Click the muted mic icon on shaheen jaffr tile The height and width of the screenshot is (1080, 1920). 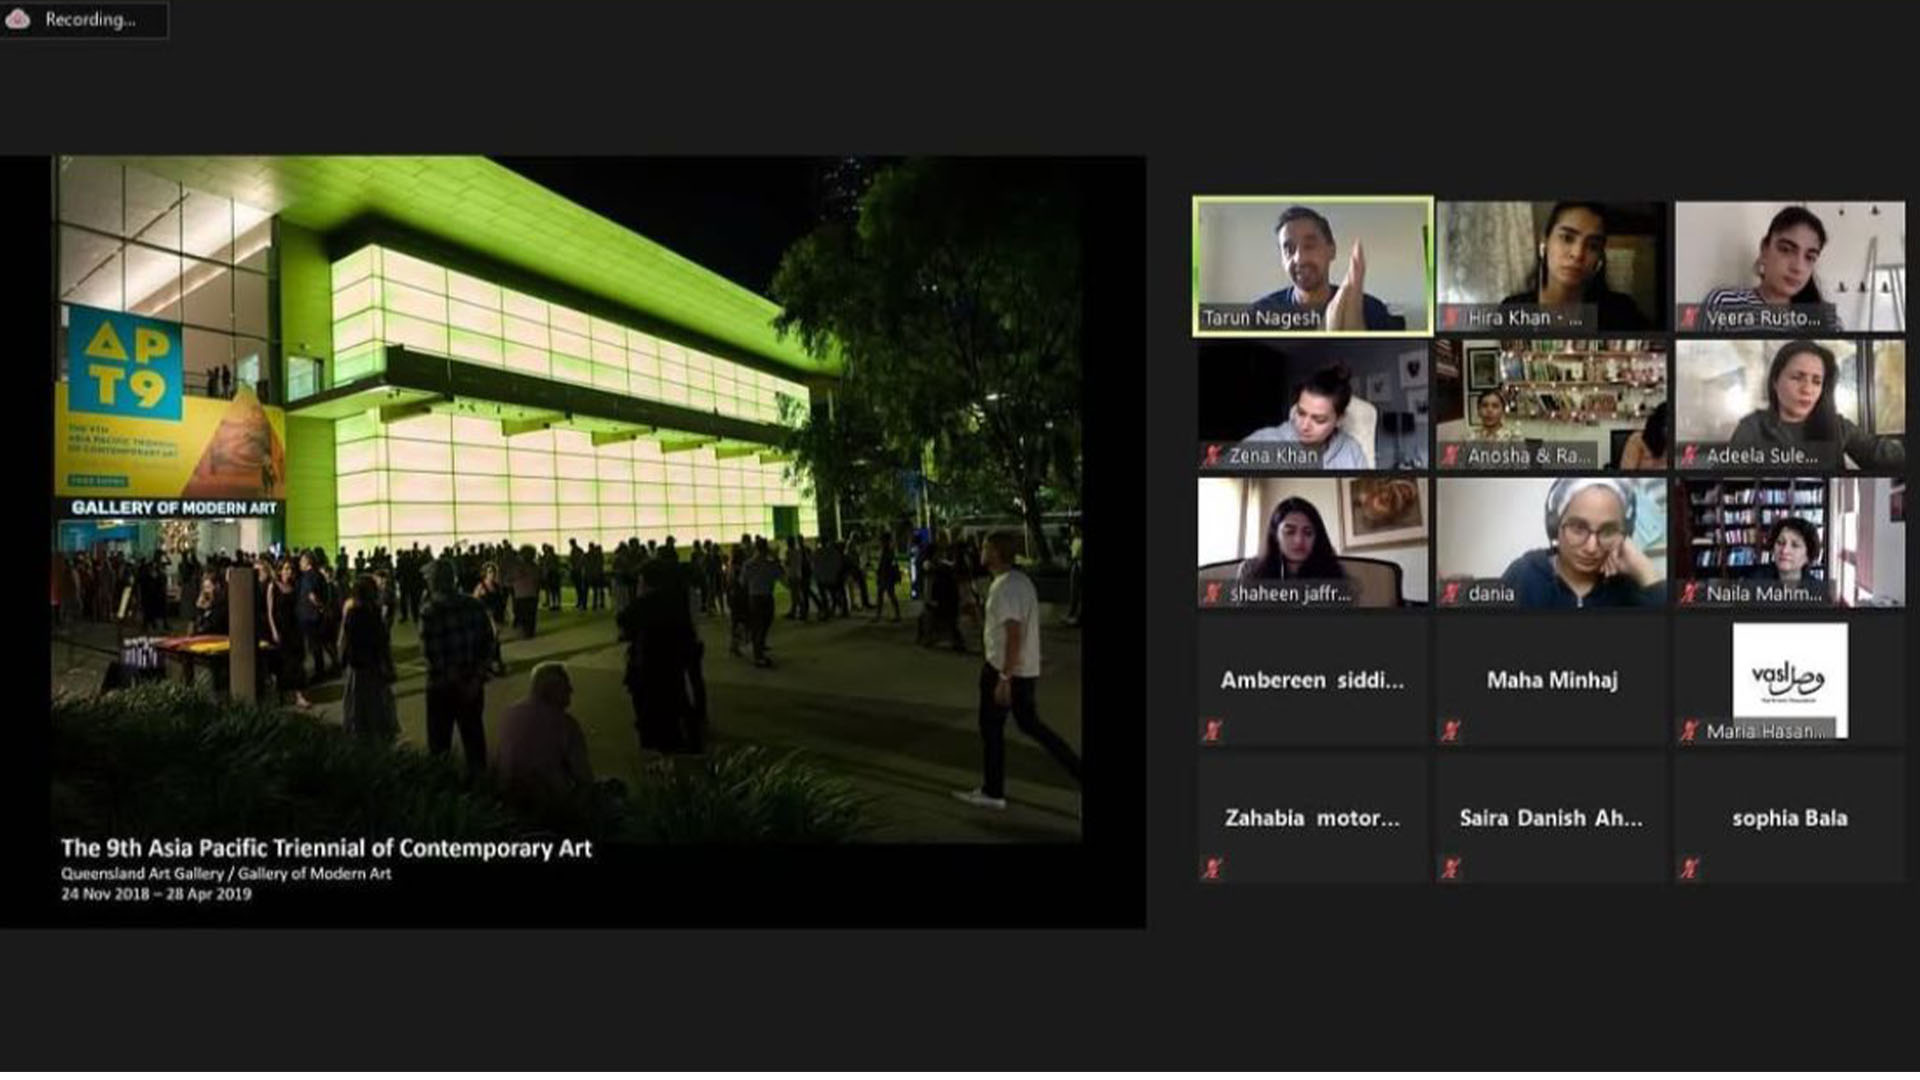[1213, 594]
